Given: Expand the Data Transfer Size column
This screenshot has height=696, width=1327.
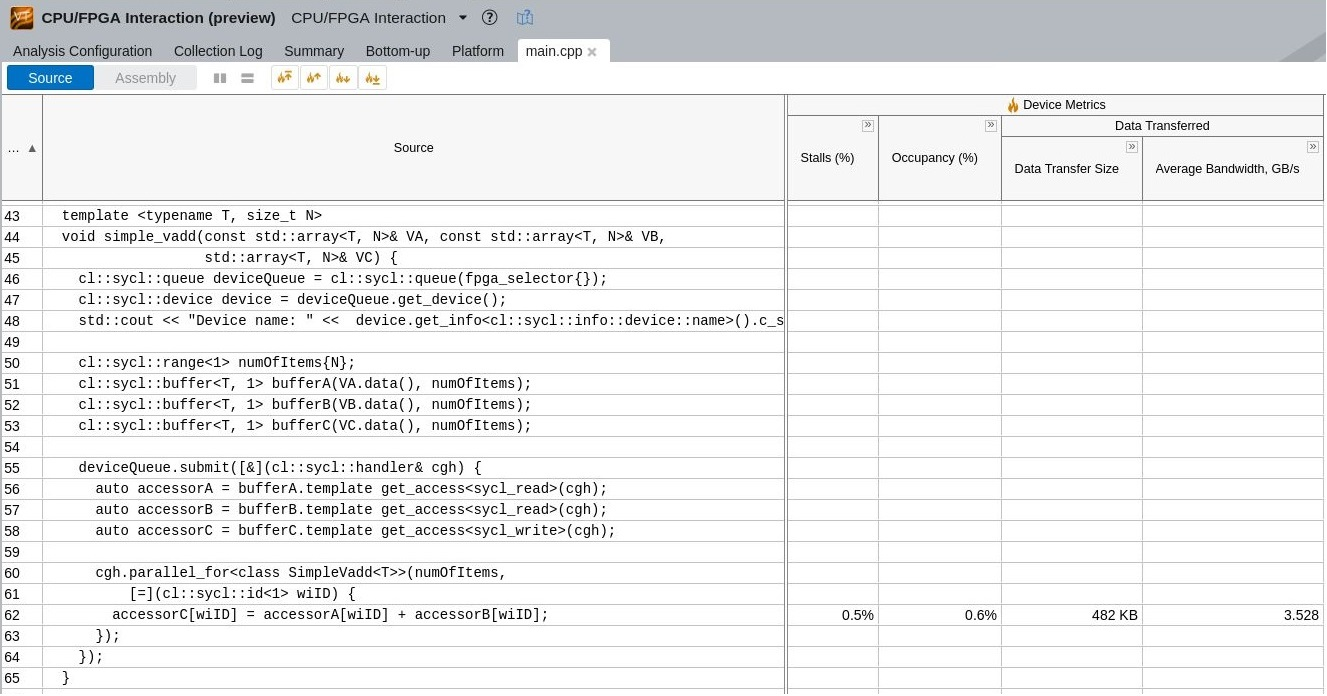Looking at the screenshot, I should (1131, 147).
